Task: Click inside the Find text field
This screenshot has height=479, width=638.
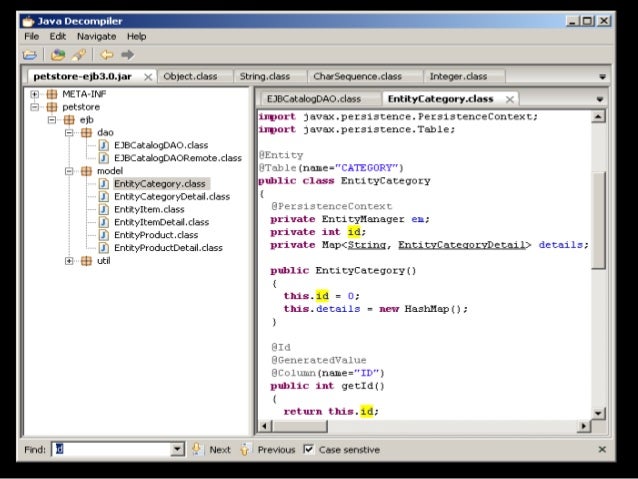Action: [112, 449]
